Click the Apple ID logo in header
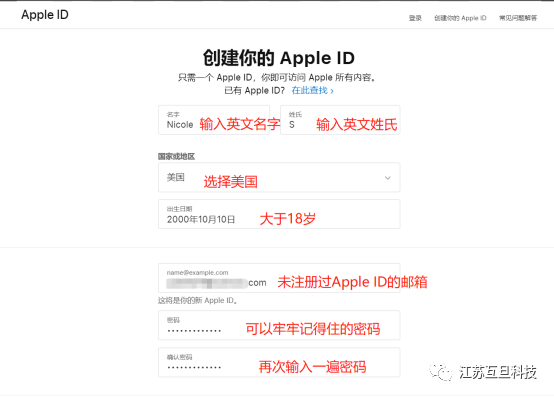554x397 pixels. 45,15
